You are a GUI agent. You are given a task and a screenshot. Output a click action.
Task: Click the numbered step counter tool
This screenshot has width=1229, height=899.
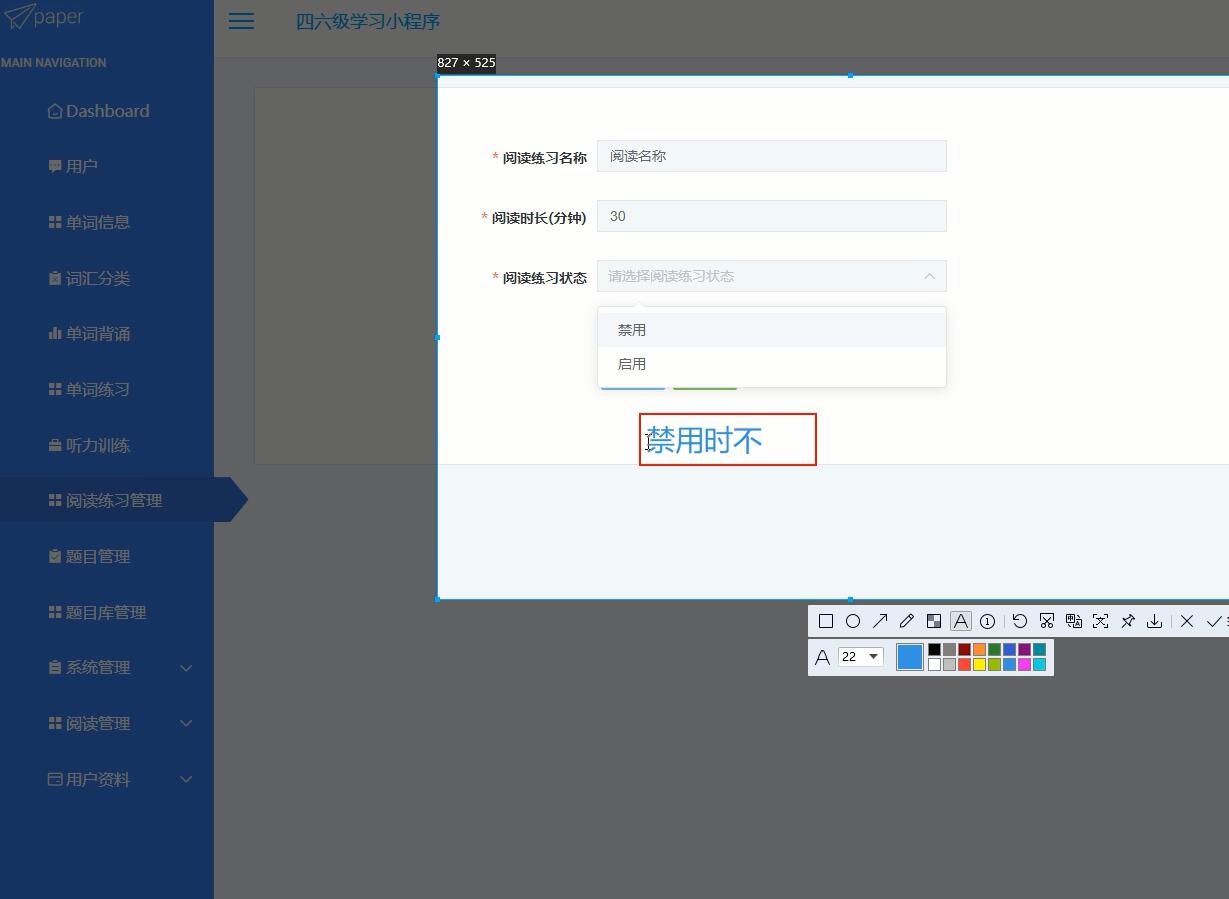987,620
